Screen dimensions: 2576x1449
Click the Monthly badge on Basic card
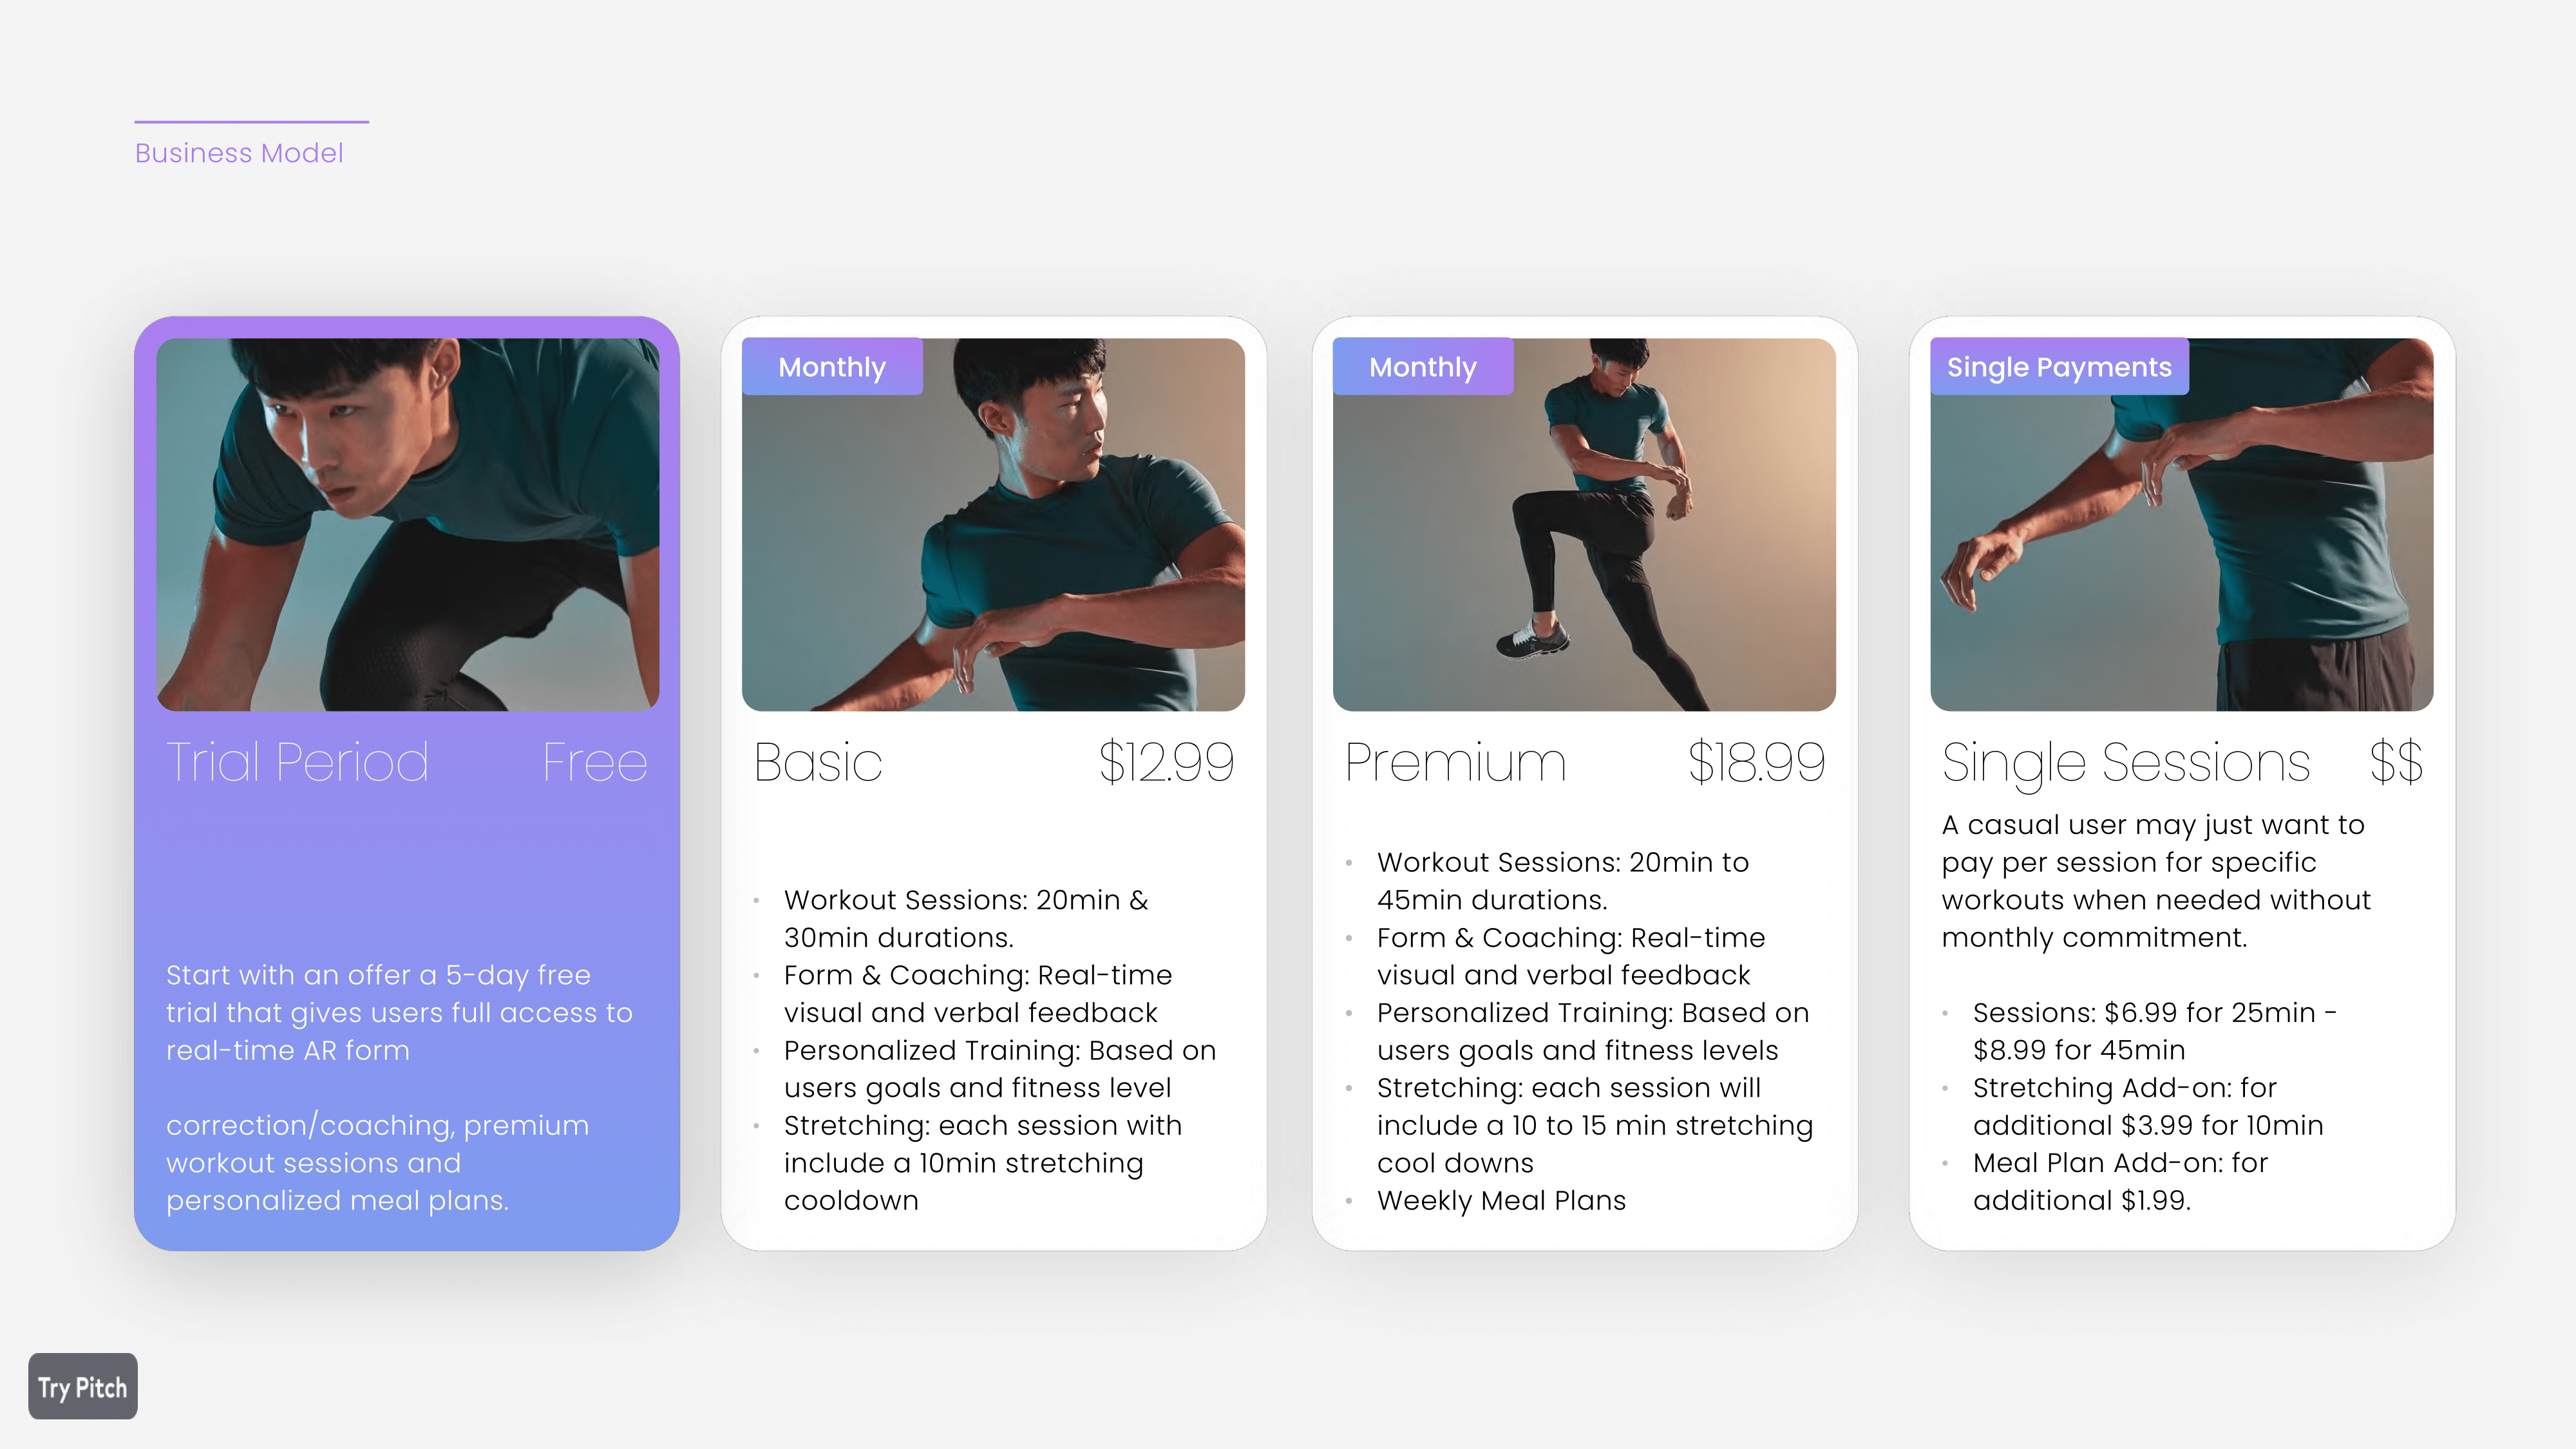[x=832, y=367]
